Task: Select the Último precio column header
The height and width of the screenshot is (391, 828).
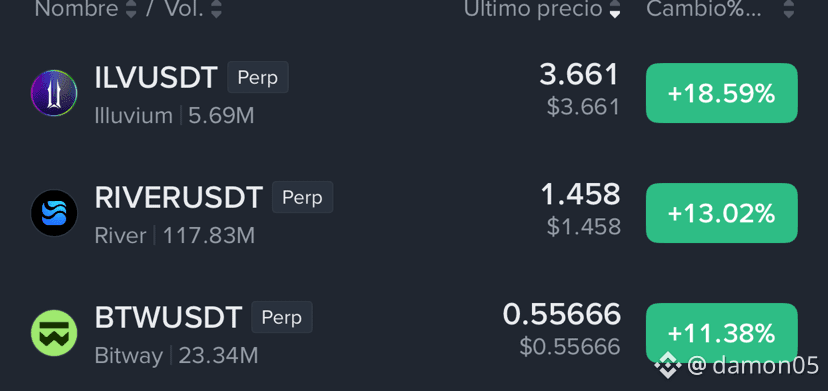Action: [533, 9]
